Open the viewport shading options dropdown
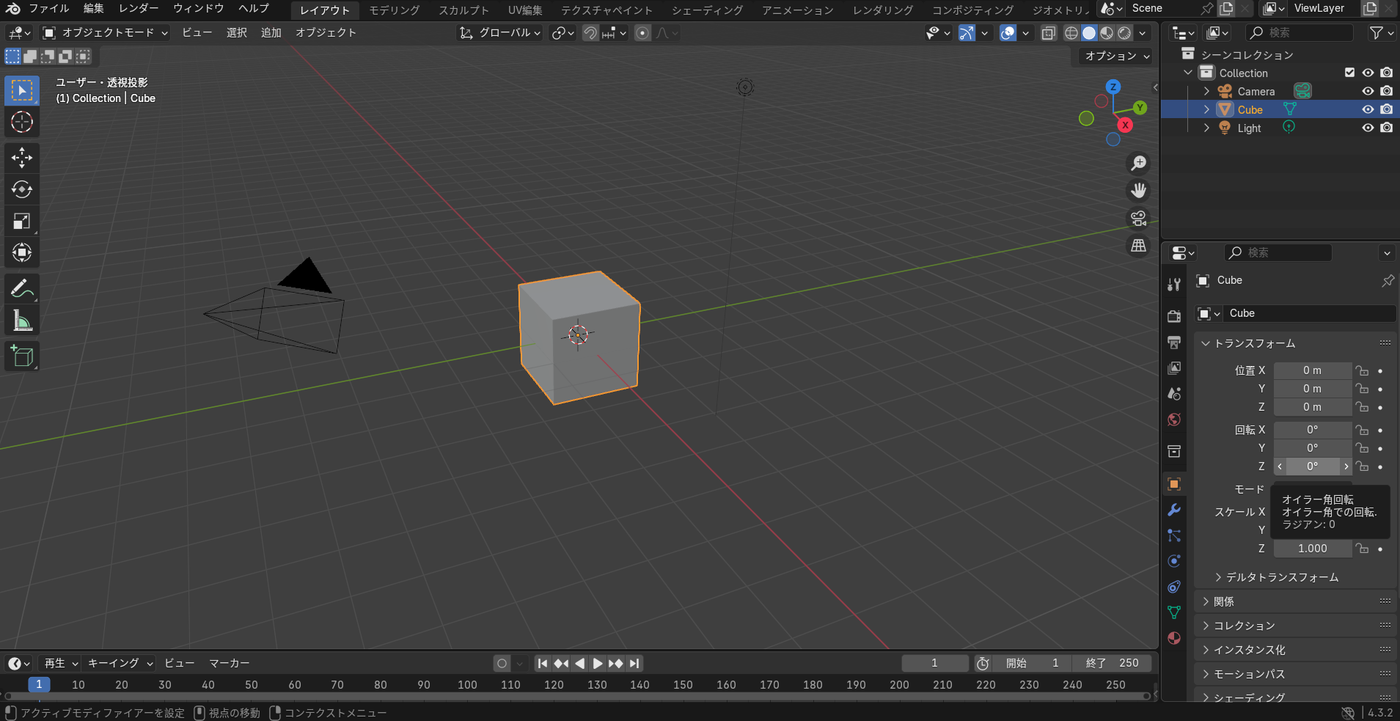Viewport: 1400px width, 721px height. 1142,33
